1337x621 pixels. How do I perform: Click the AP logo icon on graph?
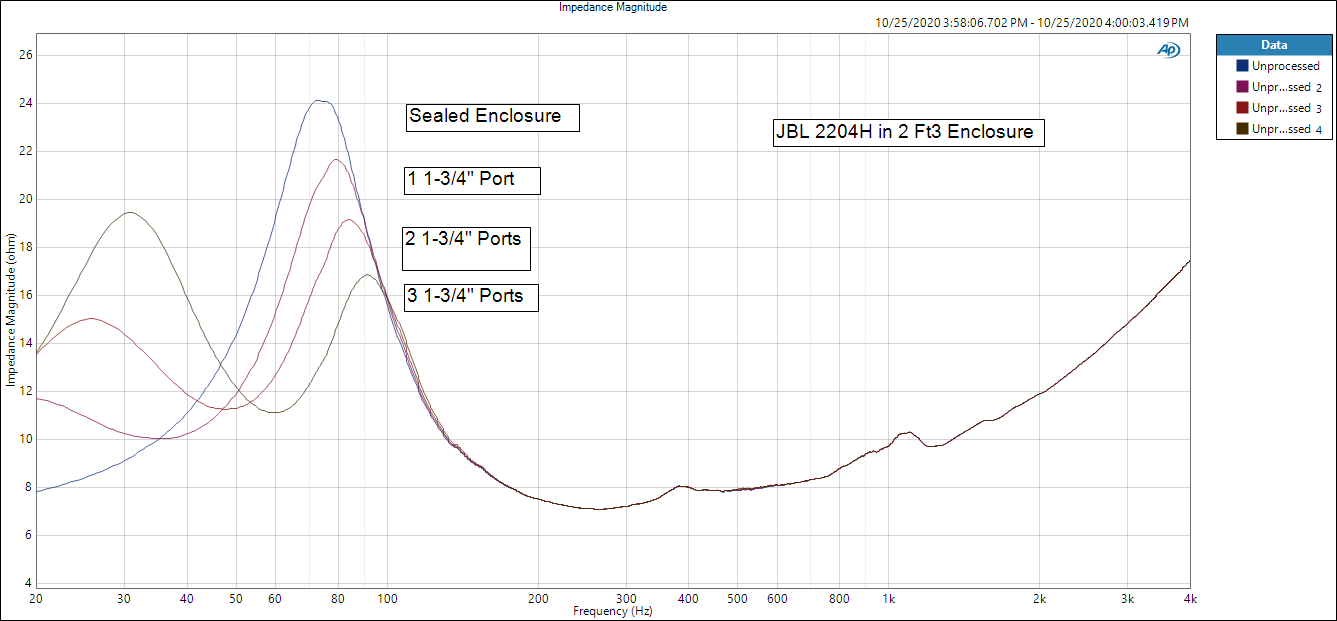coord(1168,50)
